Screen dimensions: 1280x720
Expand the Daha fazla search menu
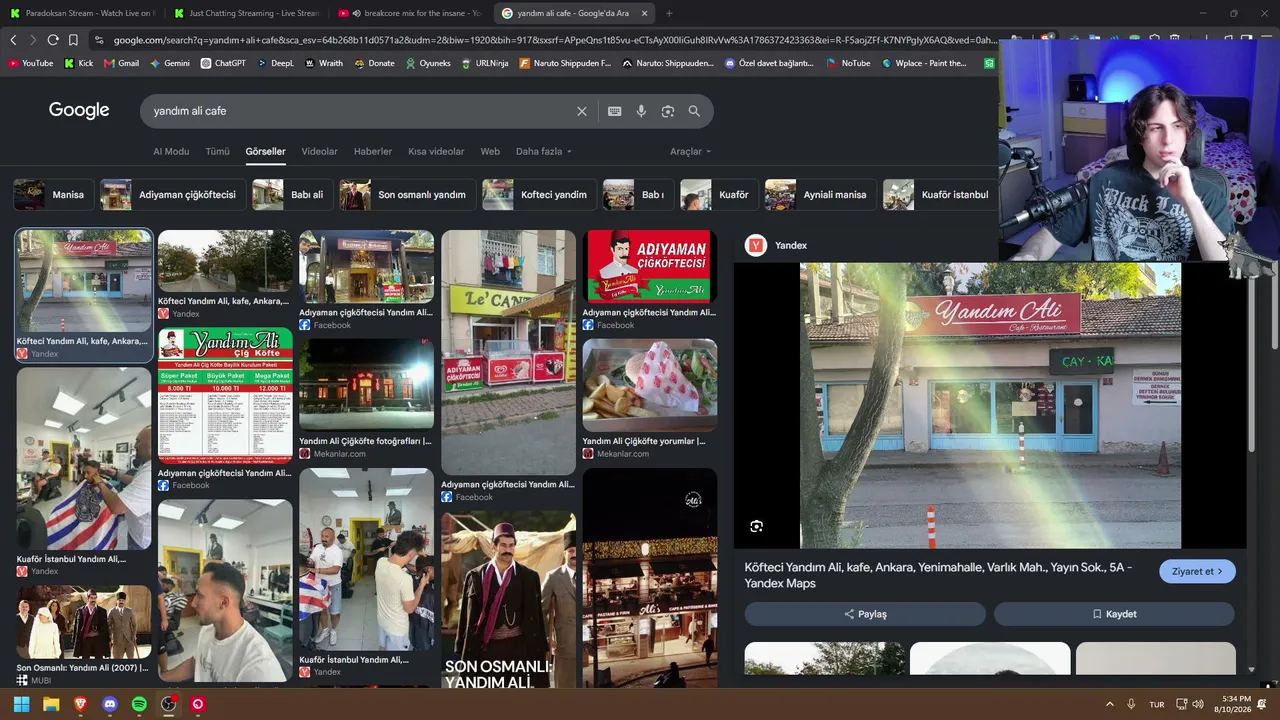544,152
